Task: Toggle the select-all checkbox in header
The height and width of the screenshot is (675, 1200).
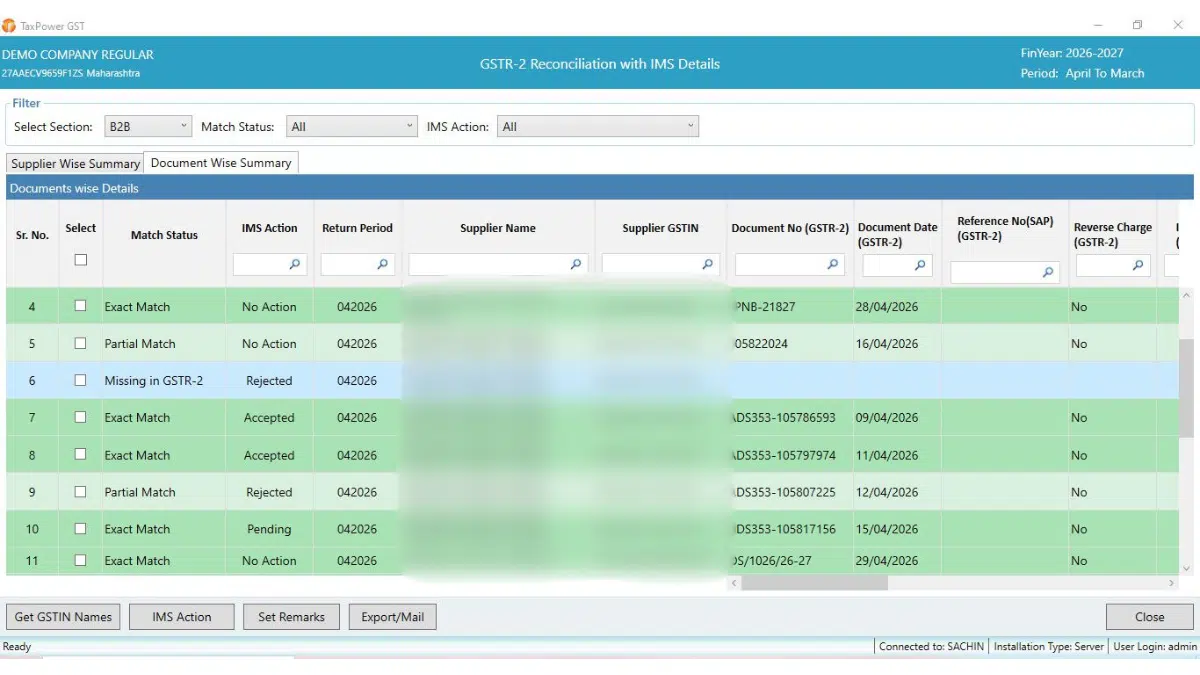Action: pos(81,260)
